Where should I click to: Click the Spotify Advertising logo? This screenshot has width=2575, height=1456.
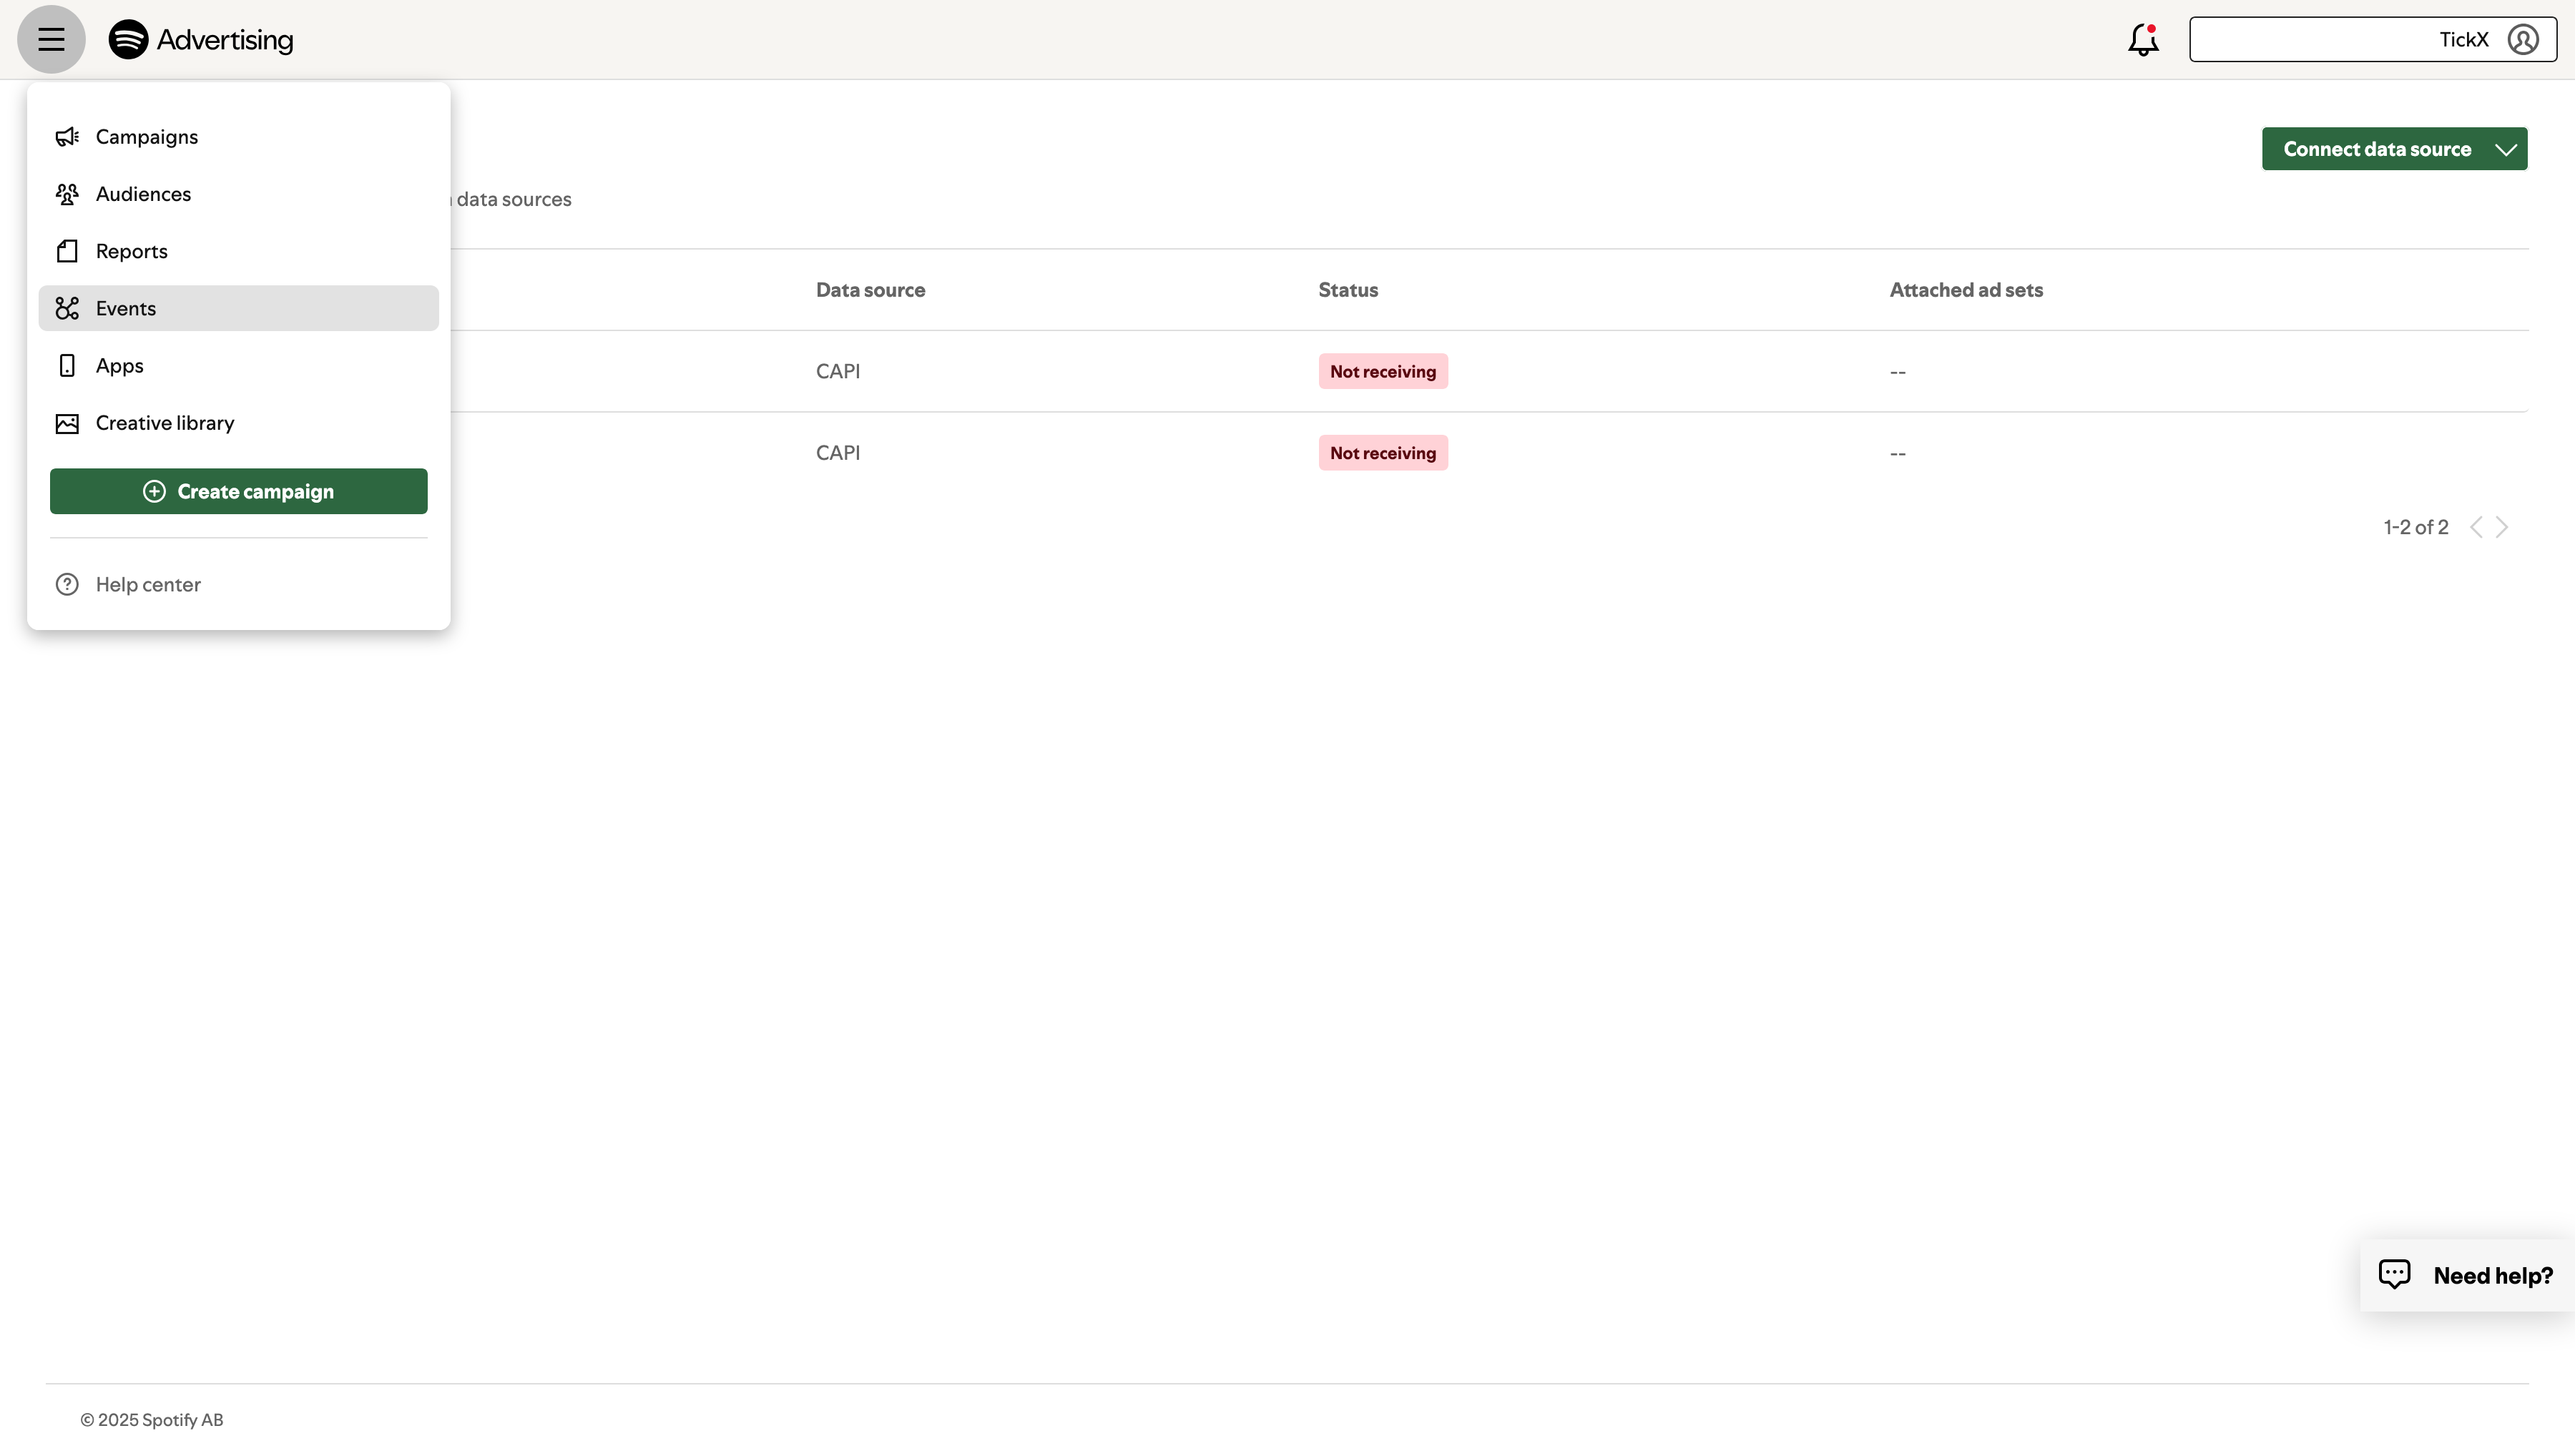[202, 39]
